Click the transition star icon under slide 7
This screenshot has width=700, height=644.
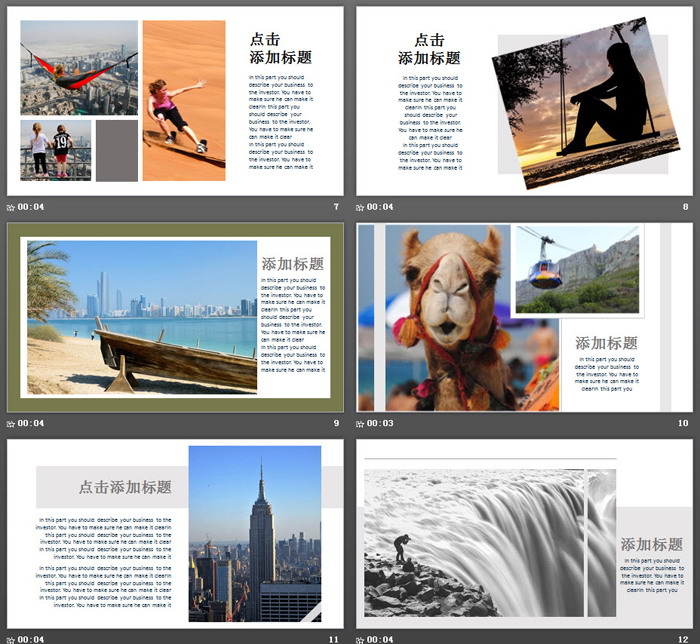point(11,207)
